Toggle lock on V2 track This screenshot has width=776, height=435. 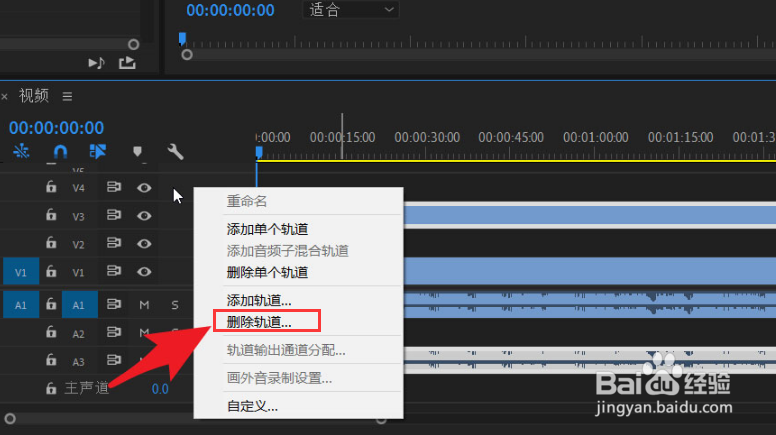click(51, 243)
